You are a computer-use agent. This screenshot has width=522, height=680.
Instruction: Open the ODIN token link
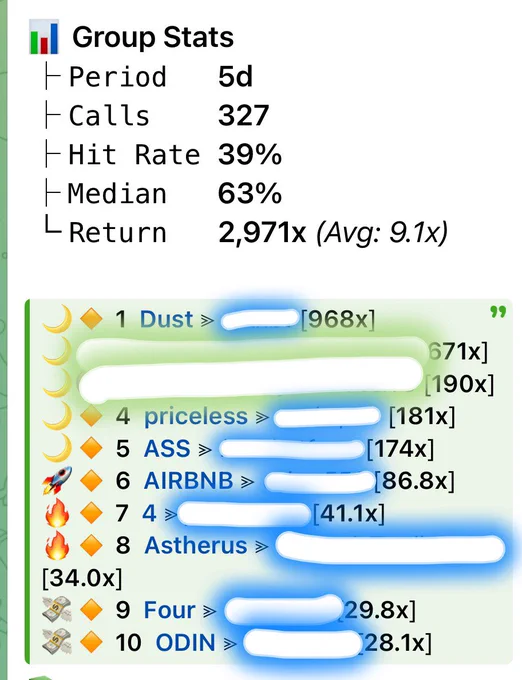[x=186, y=642]
